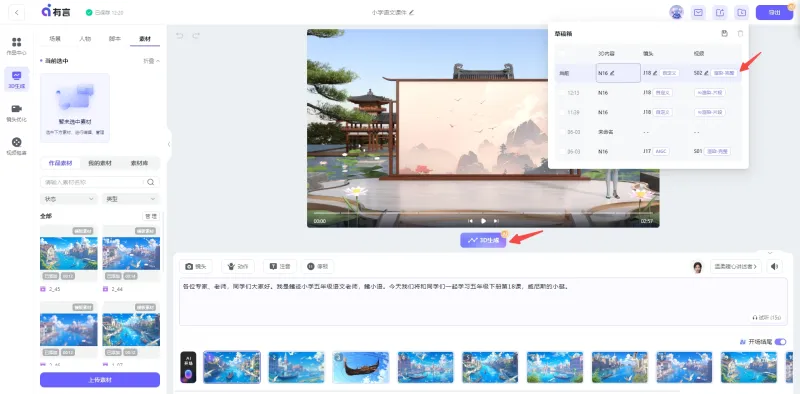Click the share icon in the header

pyautogui.click(x=720, y=12)
